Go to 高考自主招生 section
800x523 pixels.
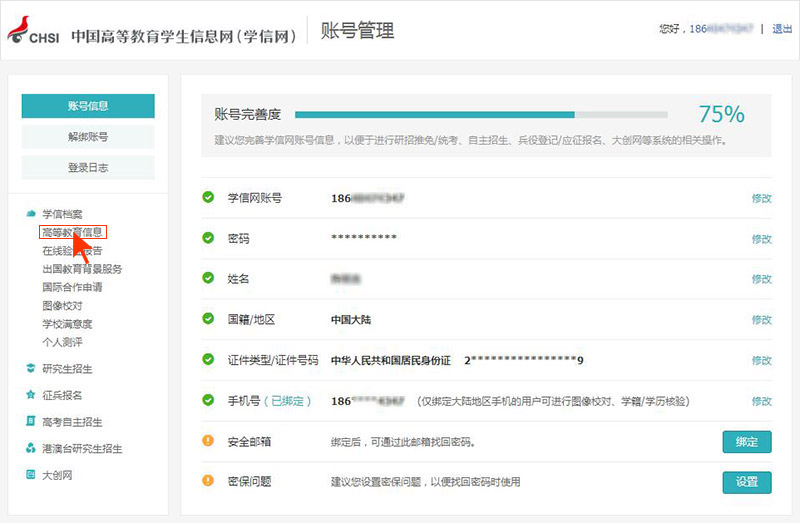click(x=72, y=422)
